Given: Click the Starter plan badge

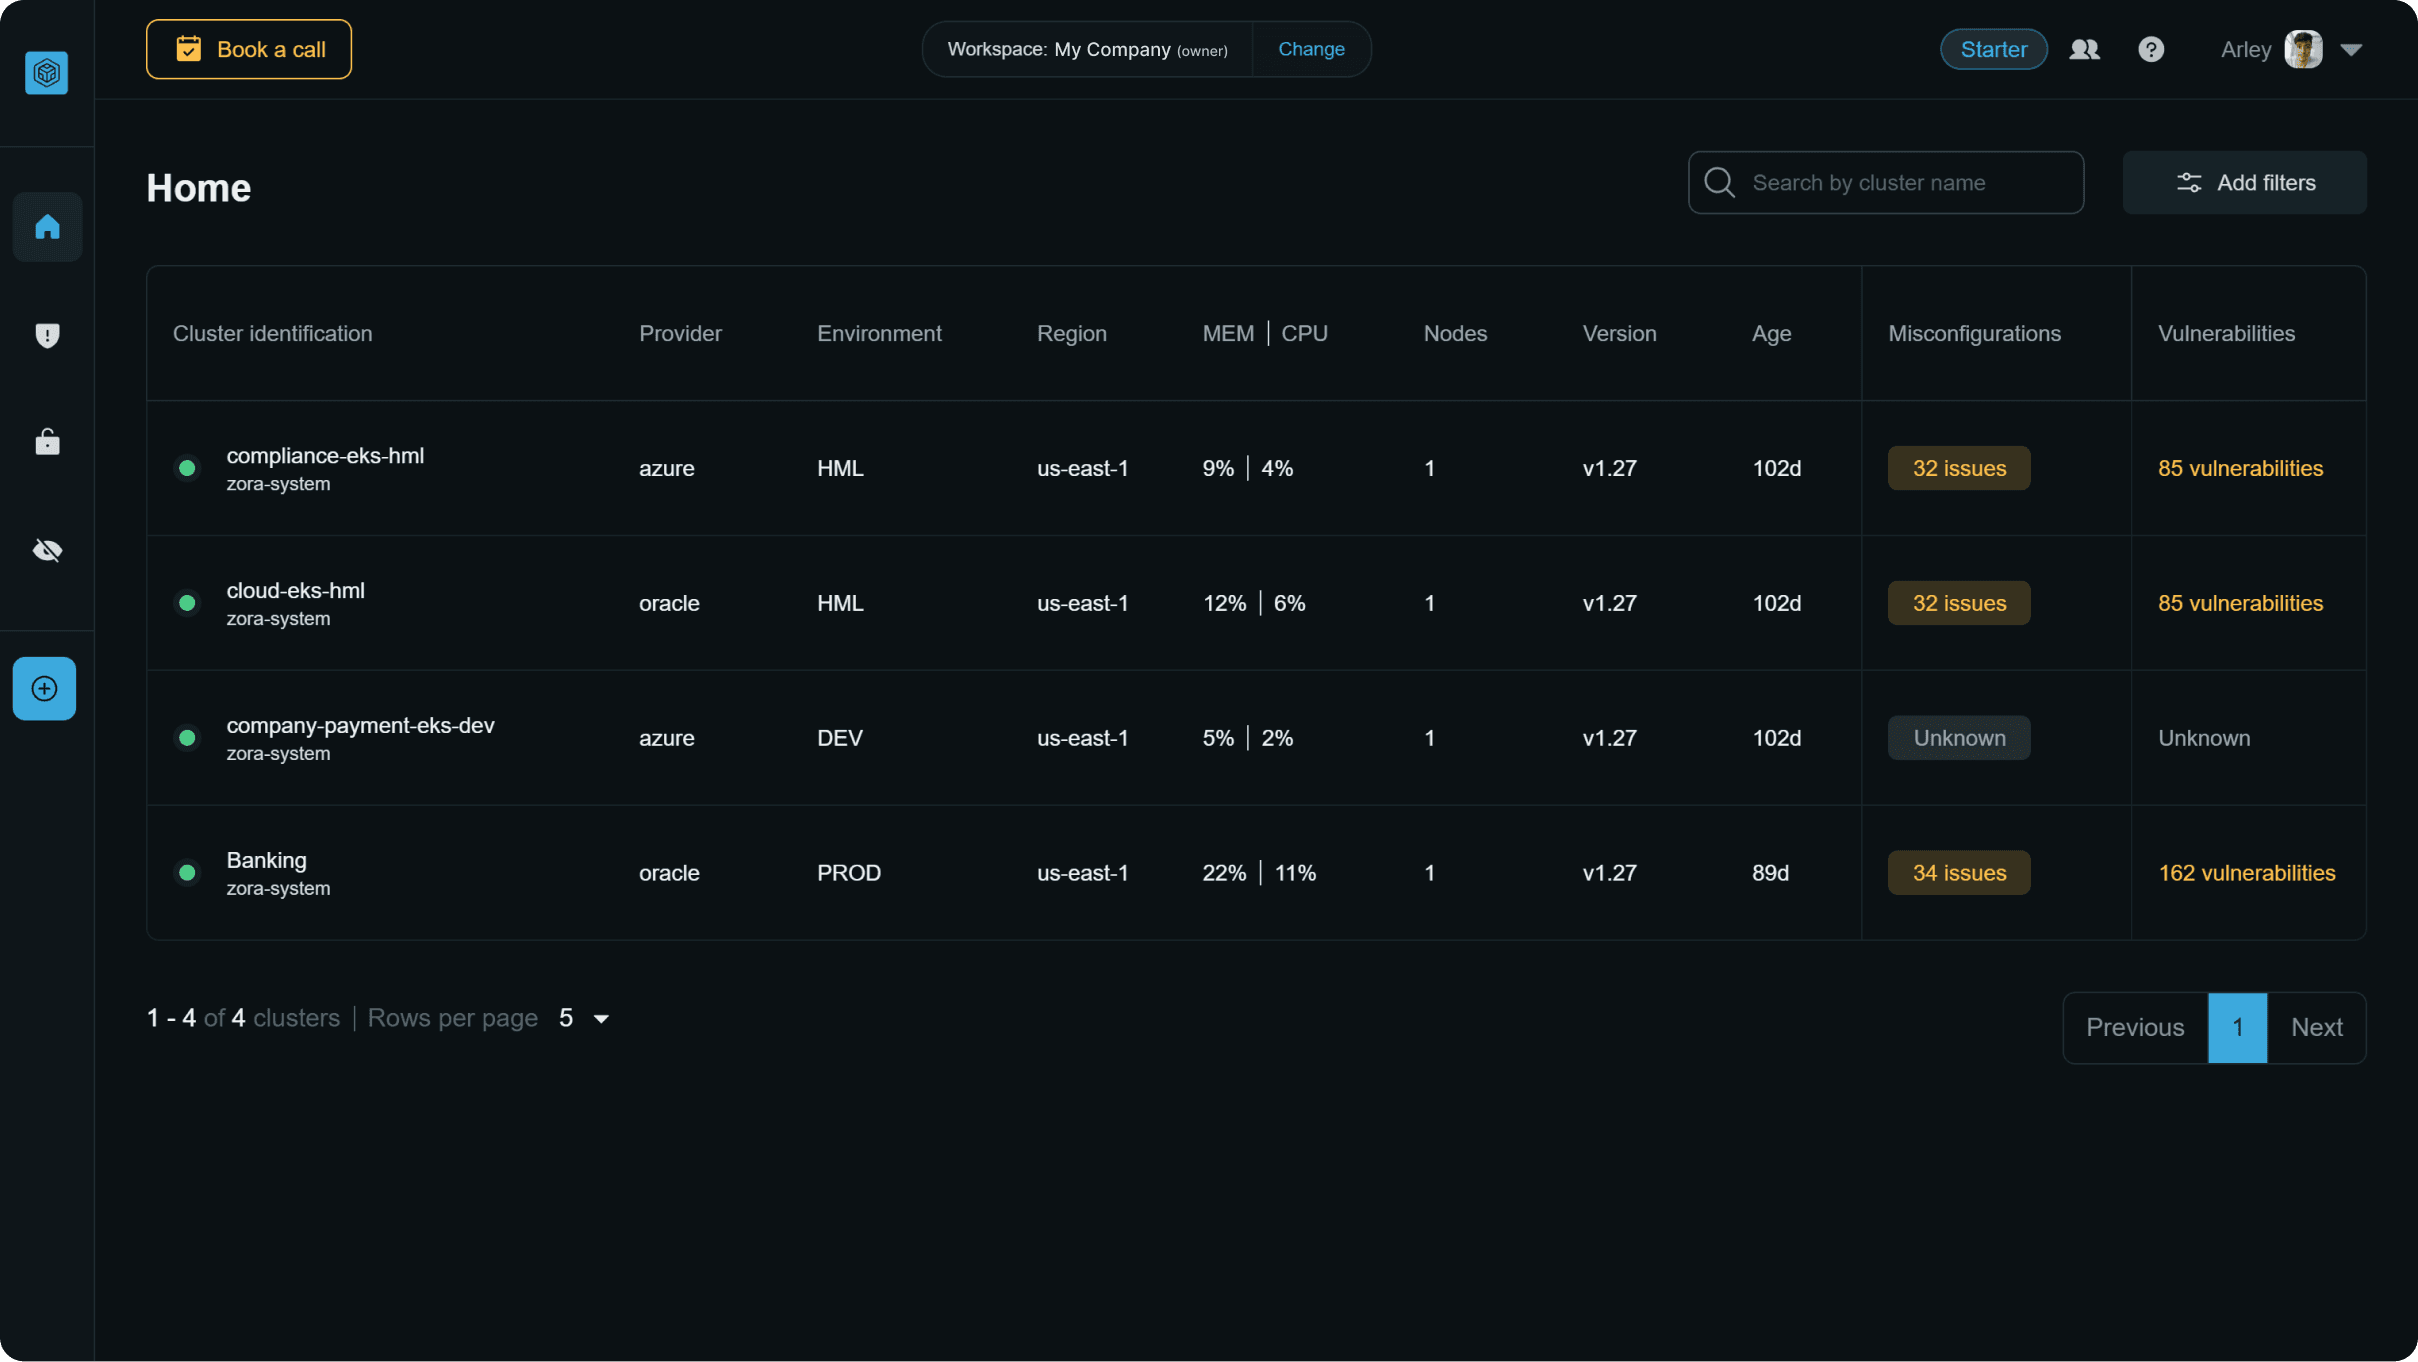Looking at the screenshot, I should tap(1993, 49).
